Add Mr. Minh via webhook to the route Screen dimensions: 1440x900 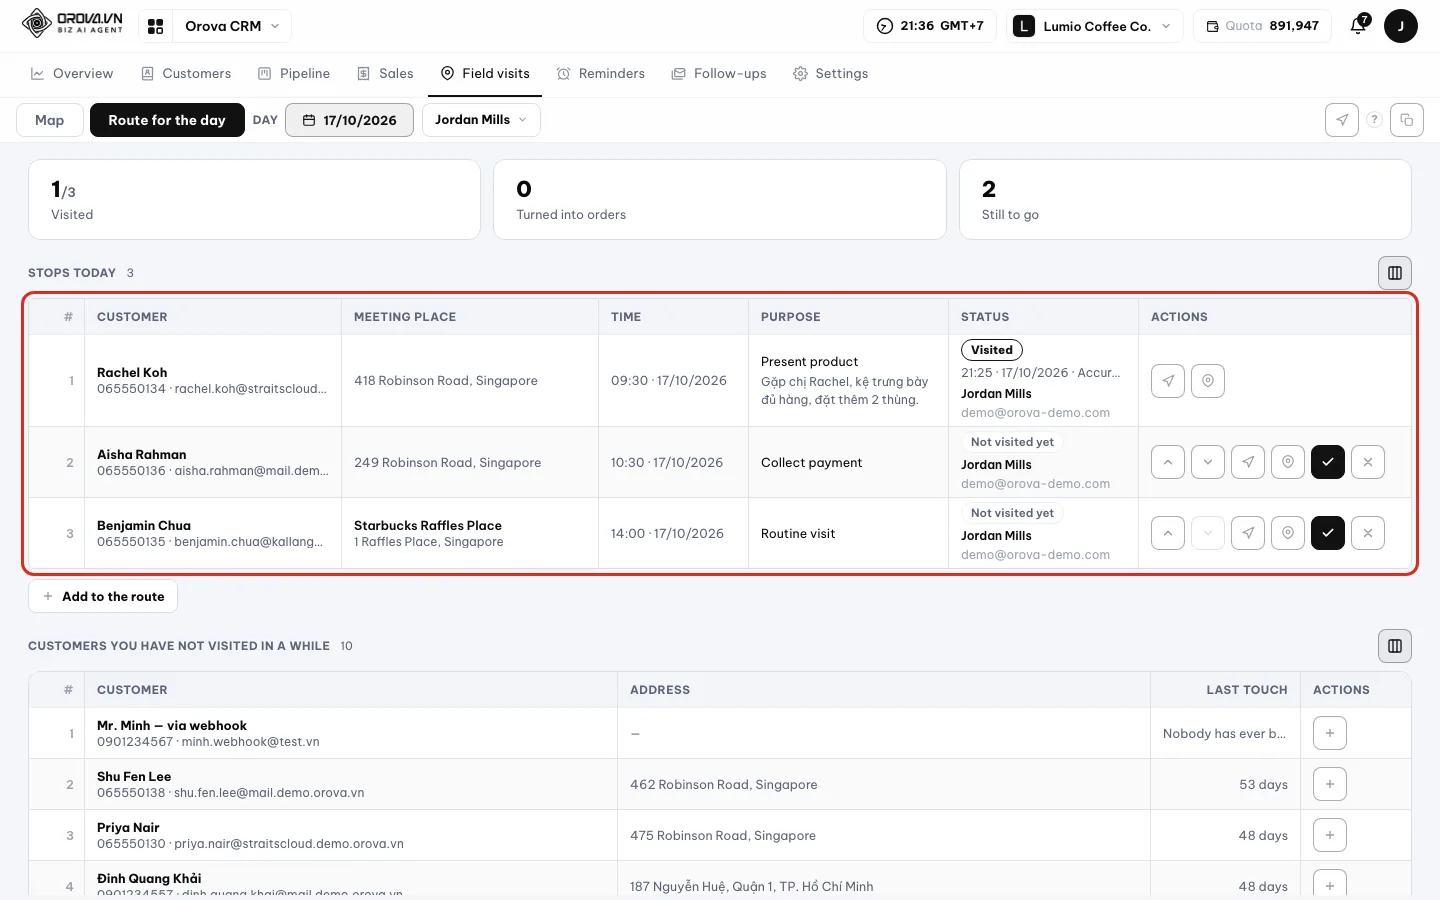pyautogui.click(x=1330, y=733)
